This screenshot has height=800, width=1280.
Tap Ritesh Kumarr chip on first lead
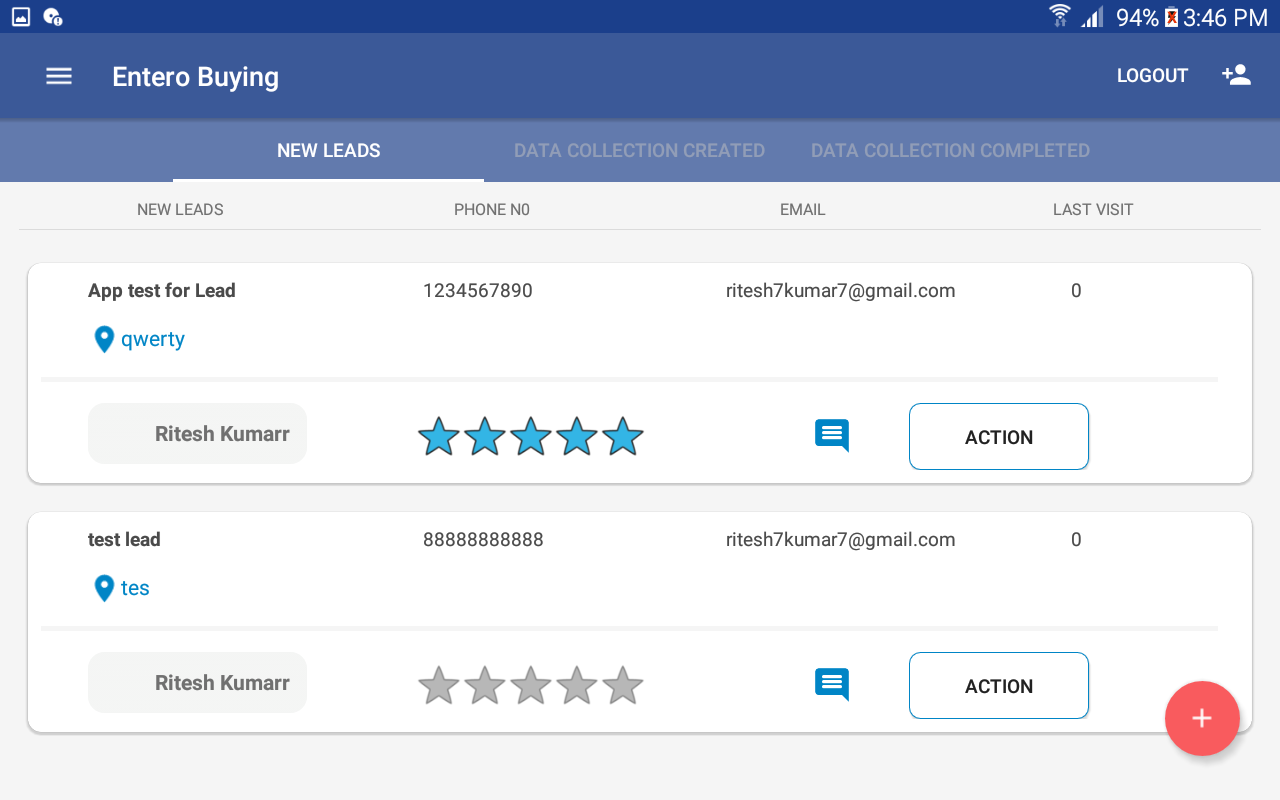click(198, 434)
